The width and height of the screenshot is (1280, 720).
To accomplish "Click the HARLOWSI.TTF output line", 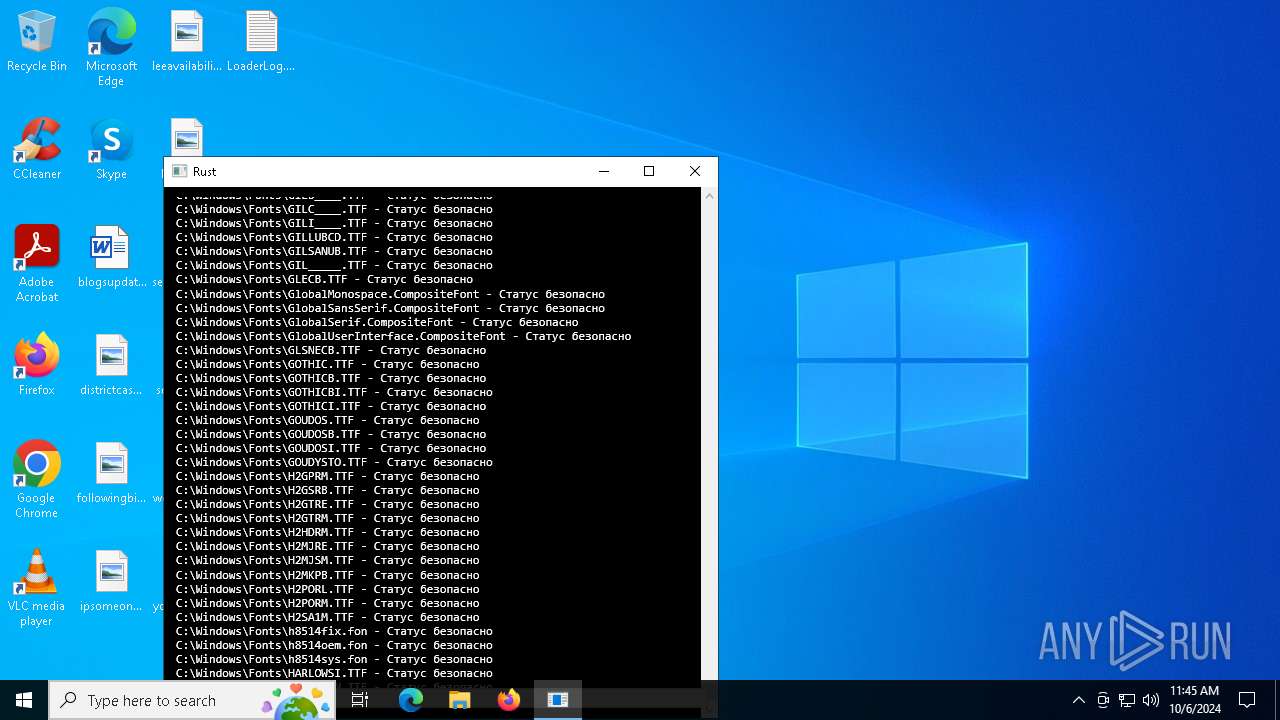I will coord(334,673).
